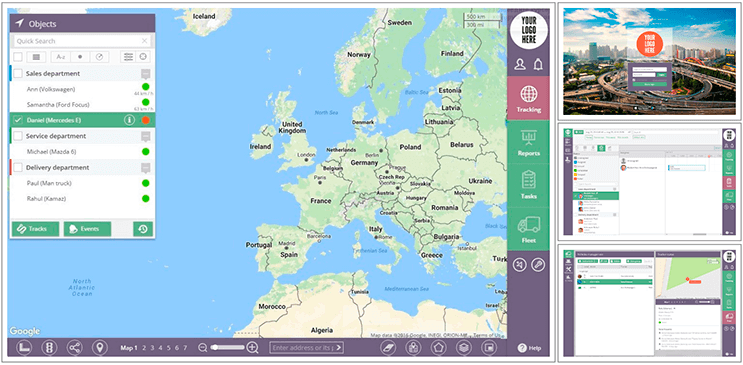The height and width of the screenshot is (365, 743).
Task: Zoom out with the minus magnifier
Action: pos(203,348)
